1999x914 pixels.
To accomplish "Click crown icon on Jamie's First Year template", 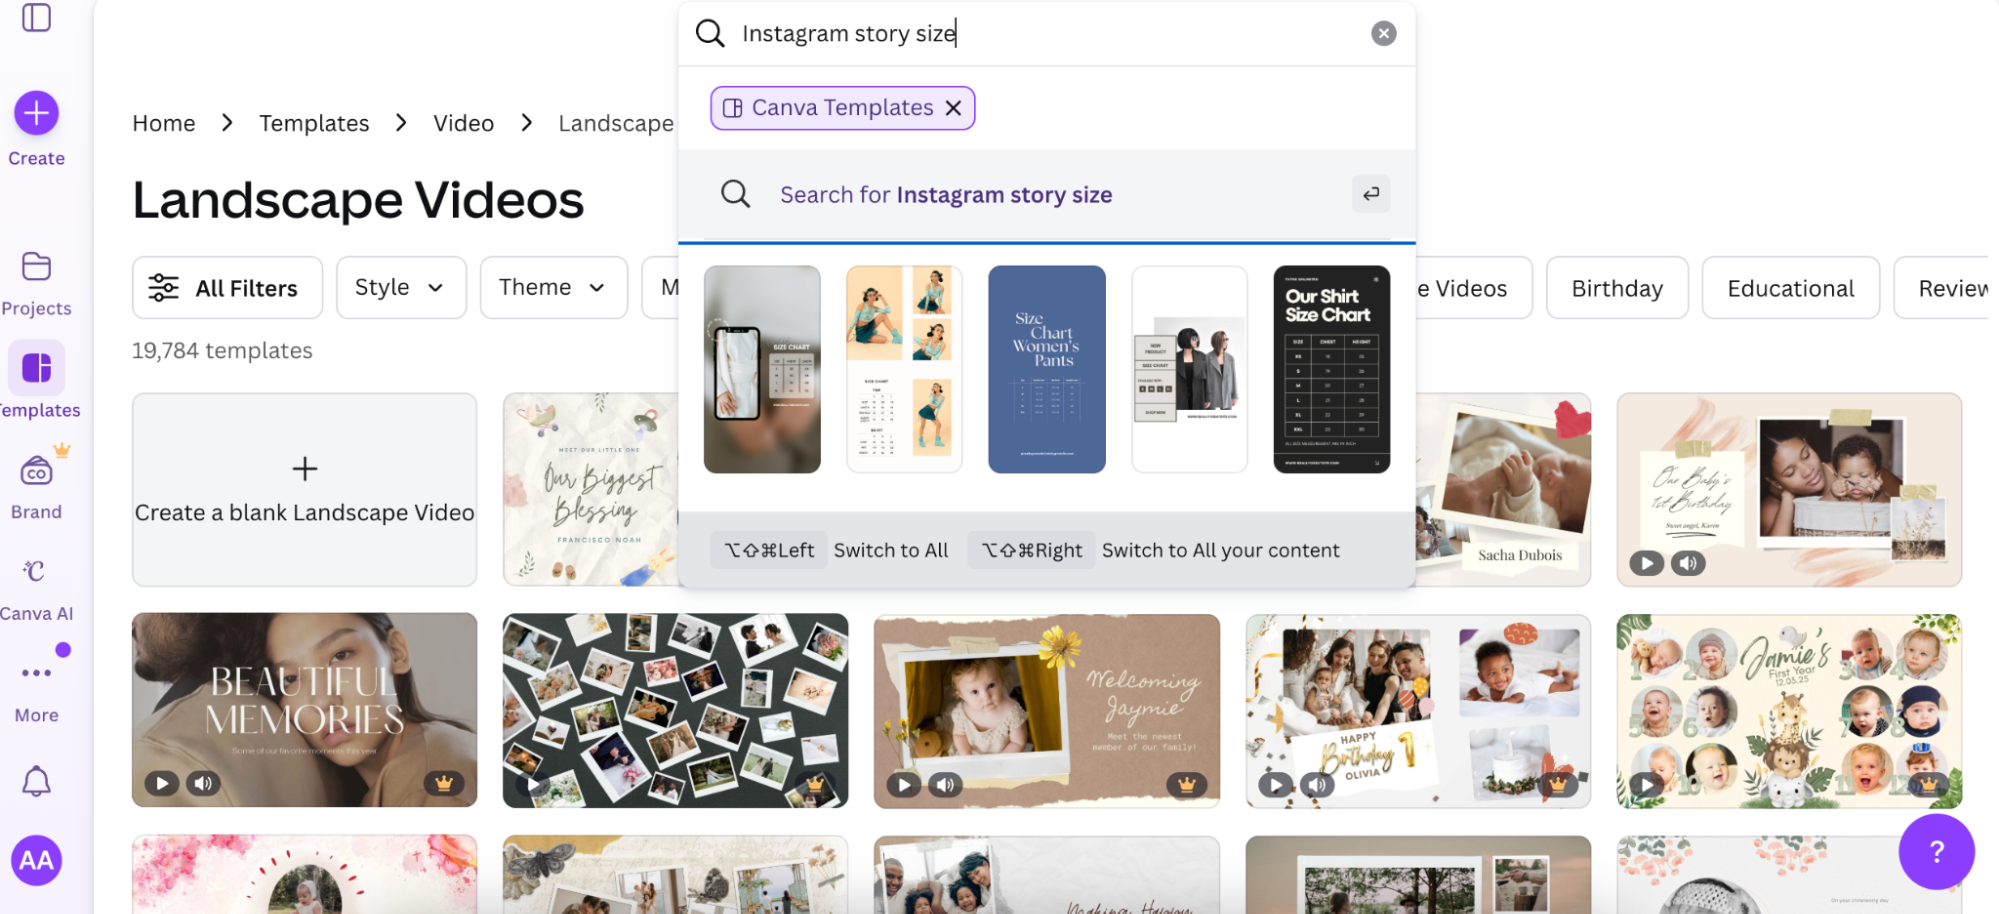I will (x=1928, y=784).
